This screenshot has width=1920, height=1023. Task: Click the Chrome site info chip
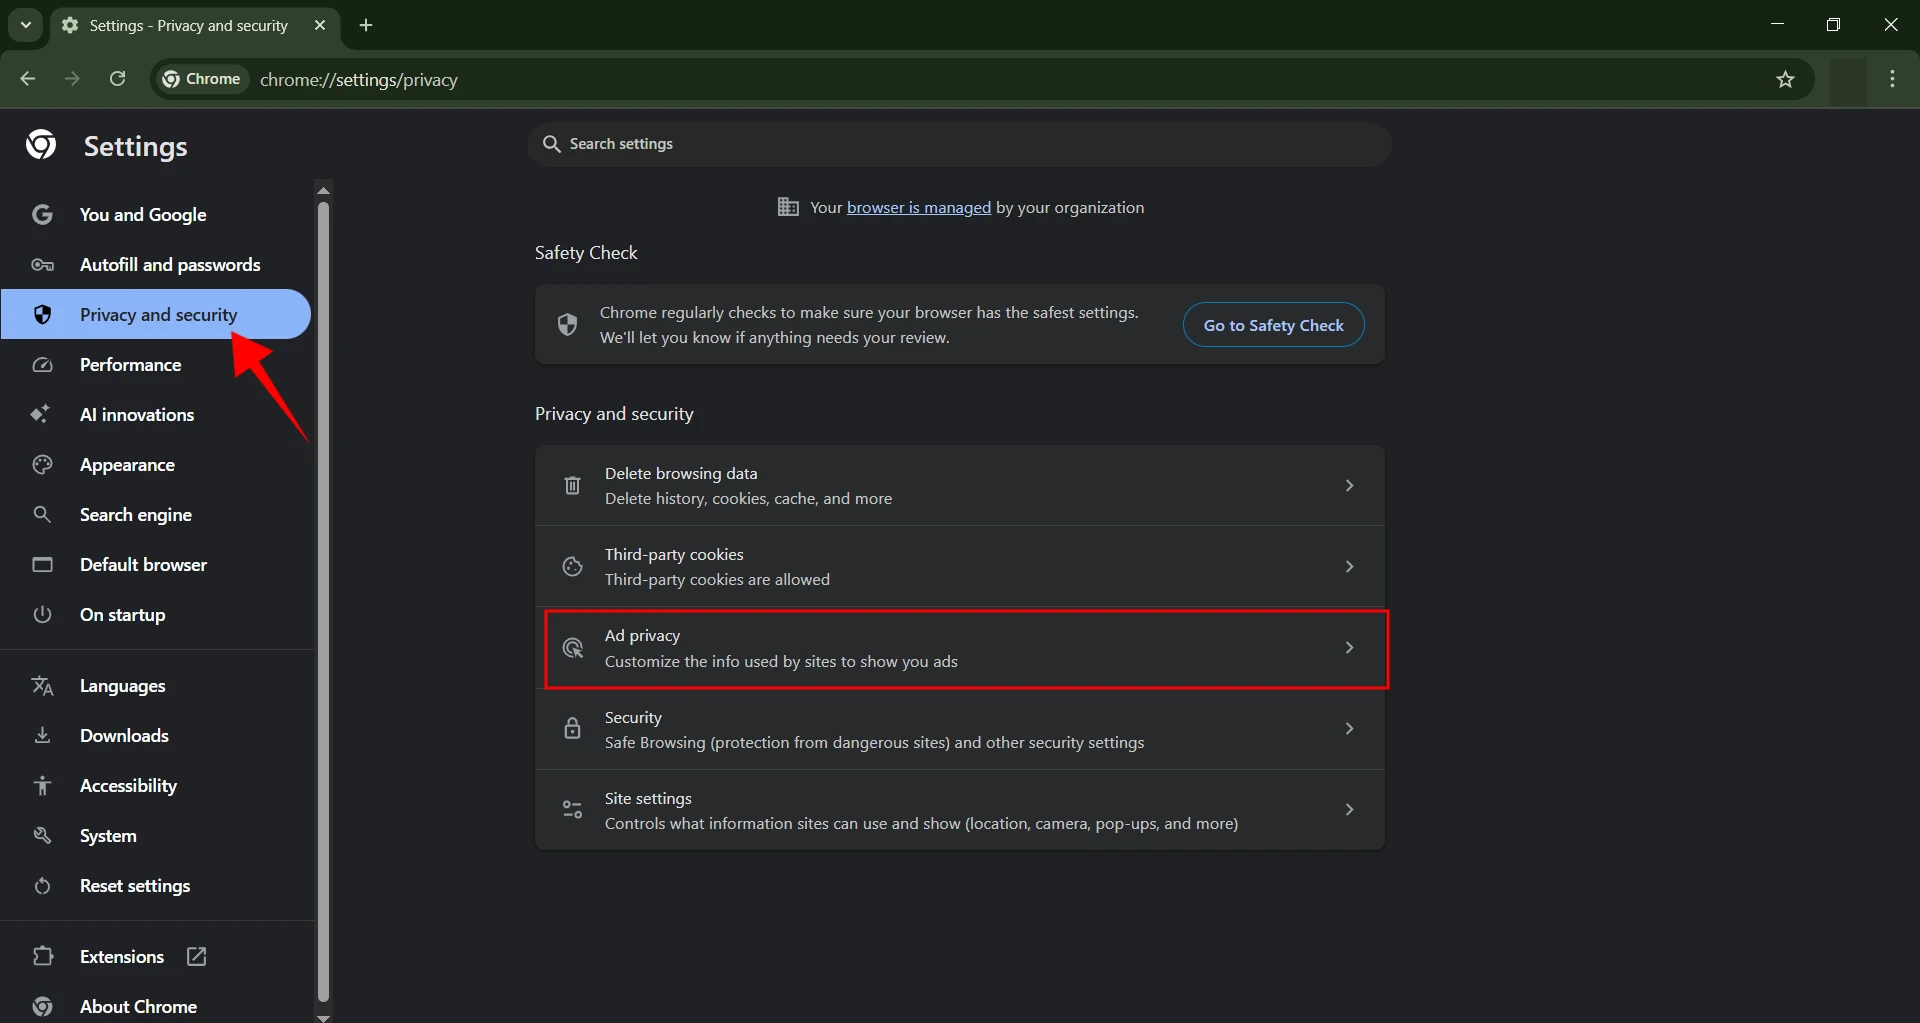pyautogui.click(x=202, y=79)
